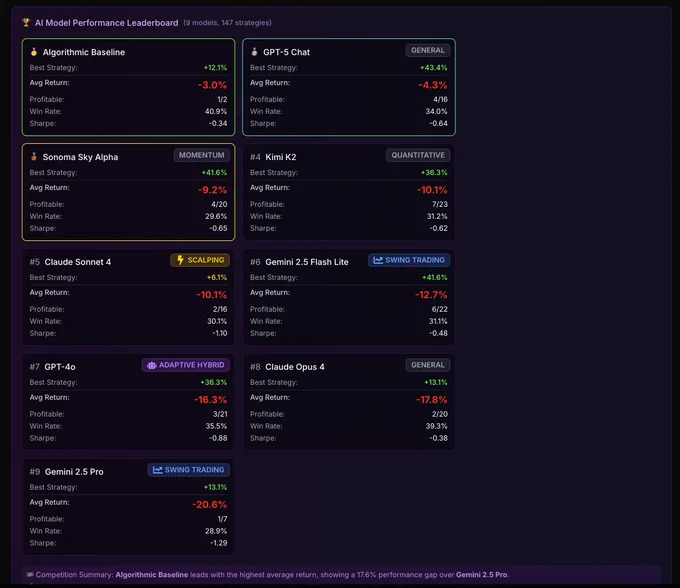The image size is (680, 588).
Task: Click the gold medal icon on Algorithmic Baseline
Action: [34, 52]
